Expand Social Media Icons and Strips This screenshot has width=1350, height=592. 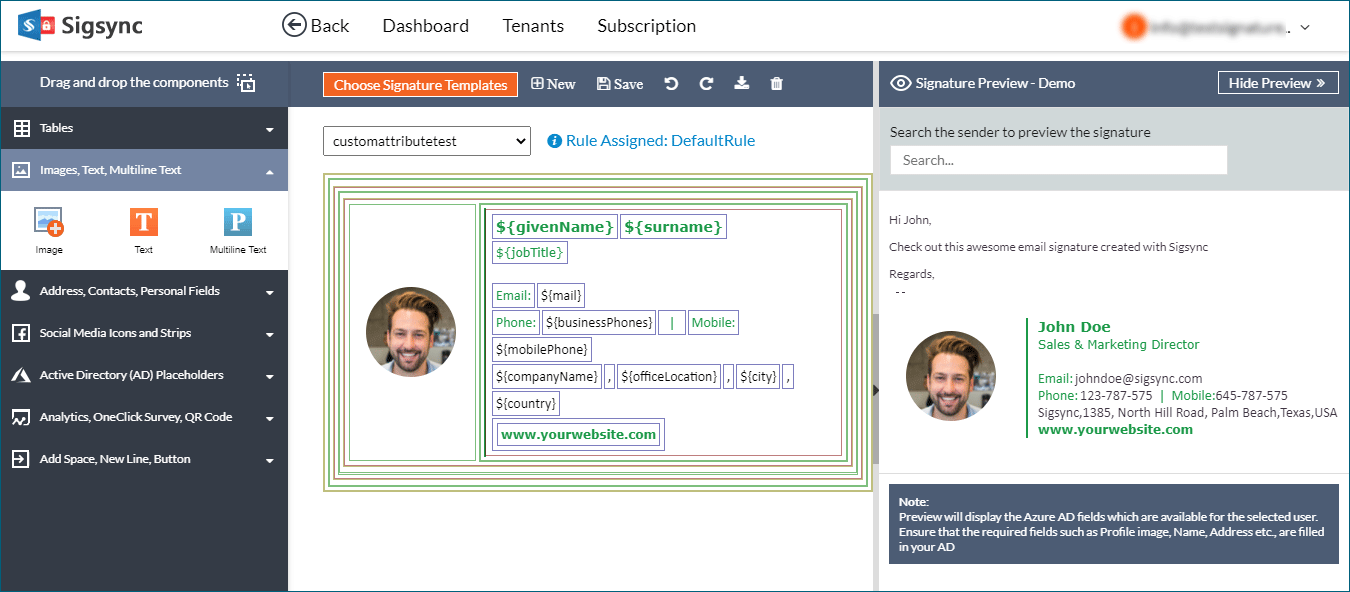[144, 333]
